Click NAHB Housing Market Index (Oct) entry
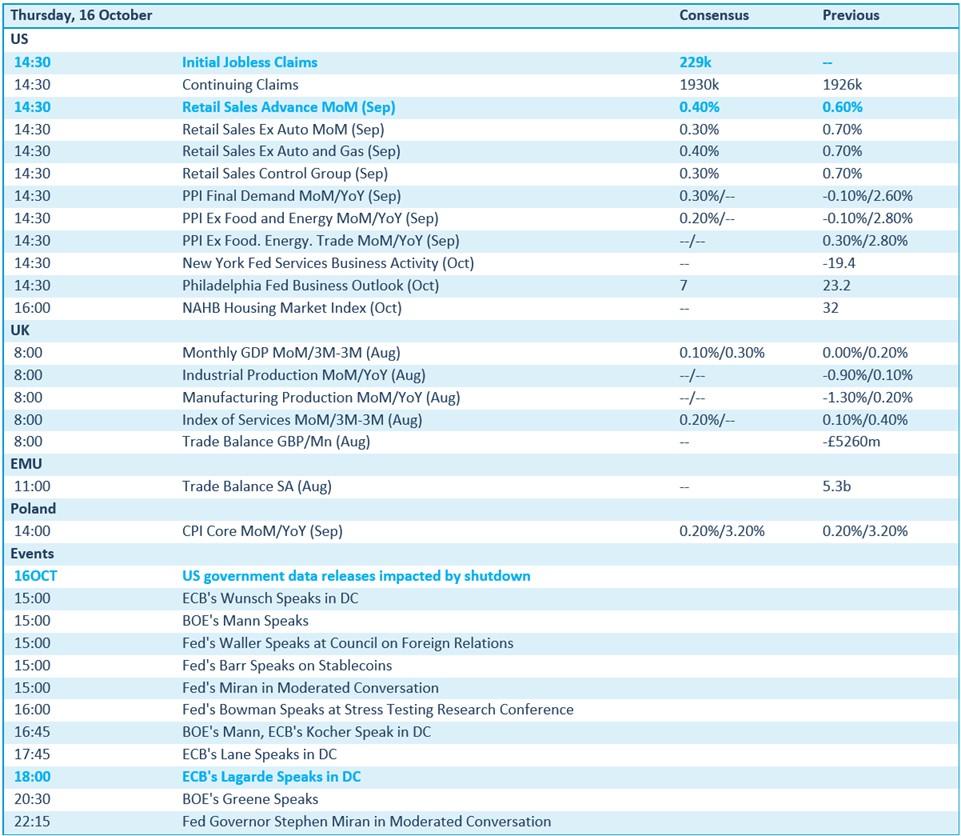 (x=291, y=308)
